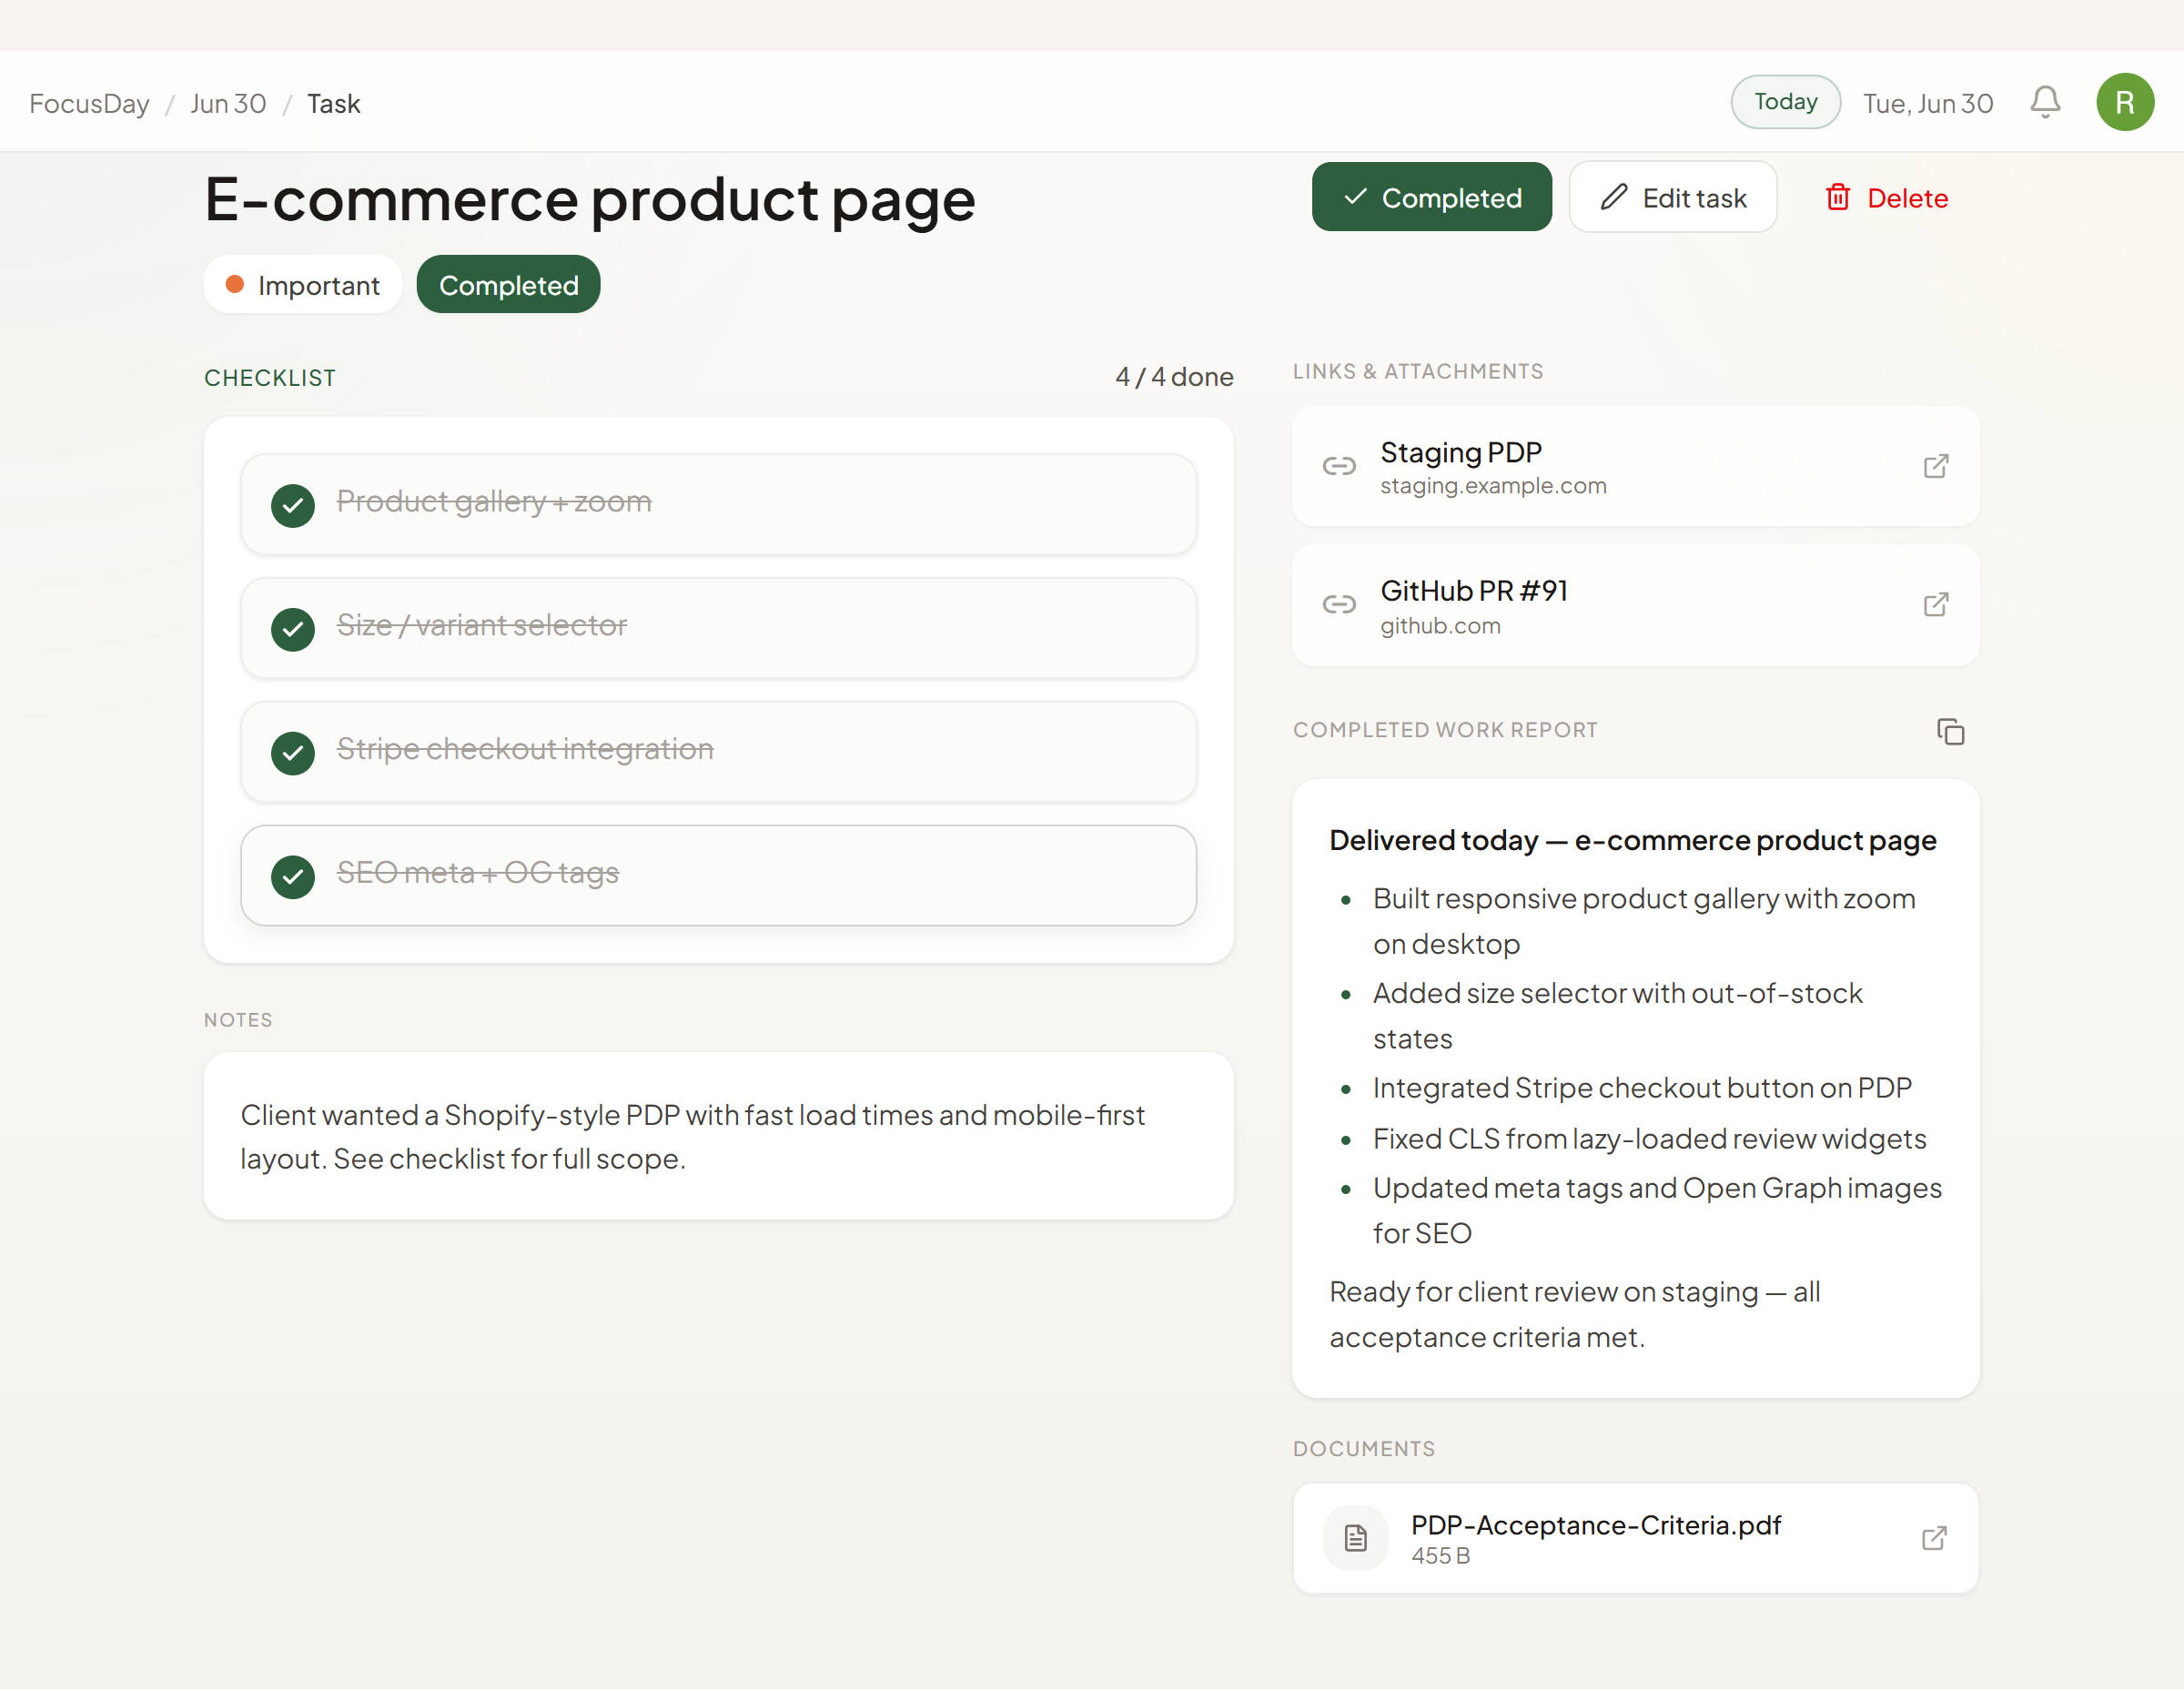Click the notes text box
Viewport: 2184px width, 1691px height.
[x=718, y=1136]
